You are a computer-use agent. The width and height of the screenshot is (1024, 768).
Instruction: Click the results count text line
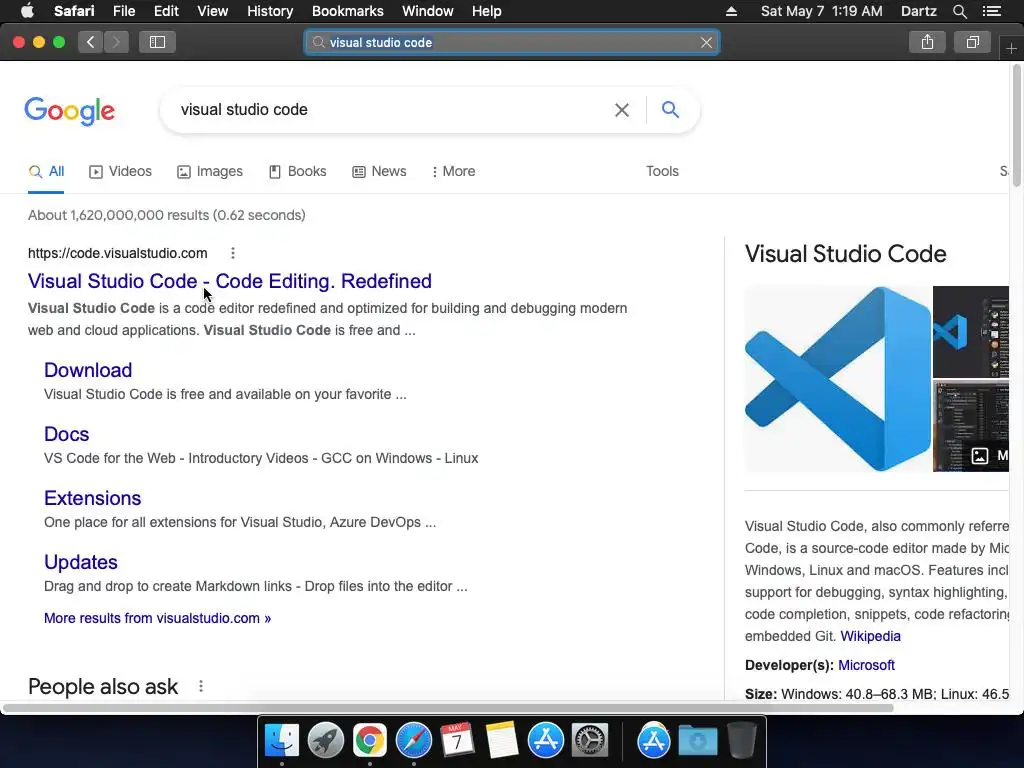pyautogui.click(x=167, y=215)
